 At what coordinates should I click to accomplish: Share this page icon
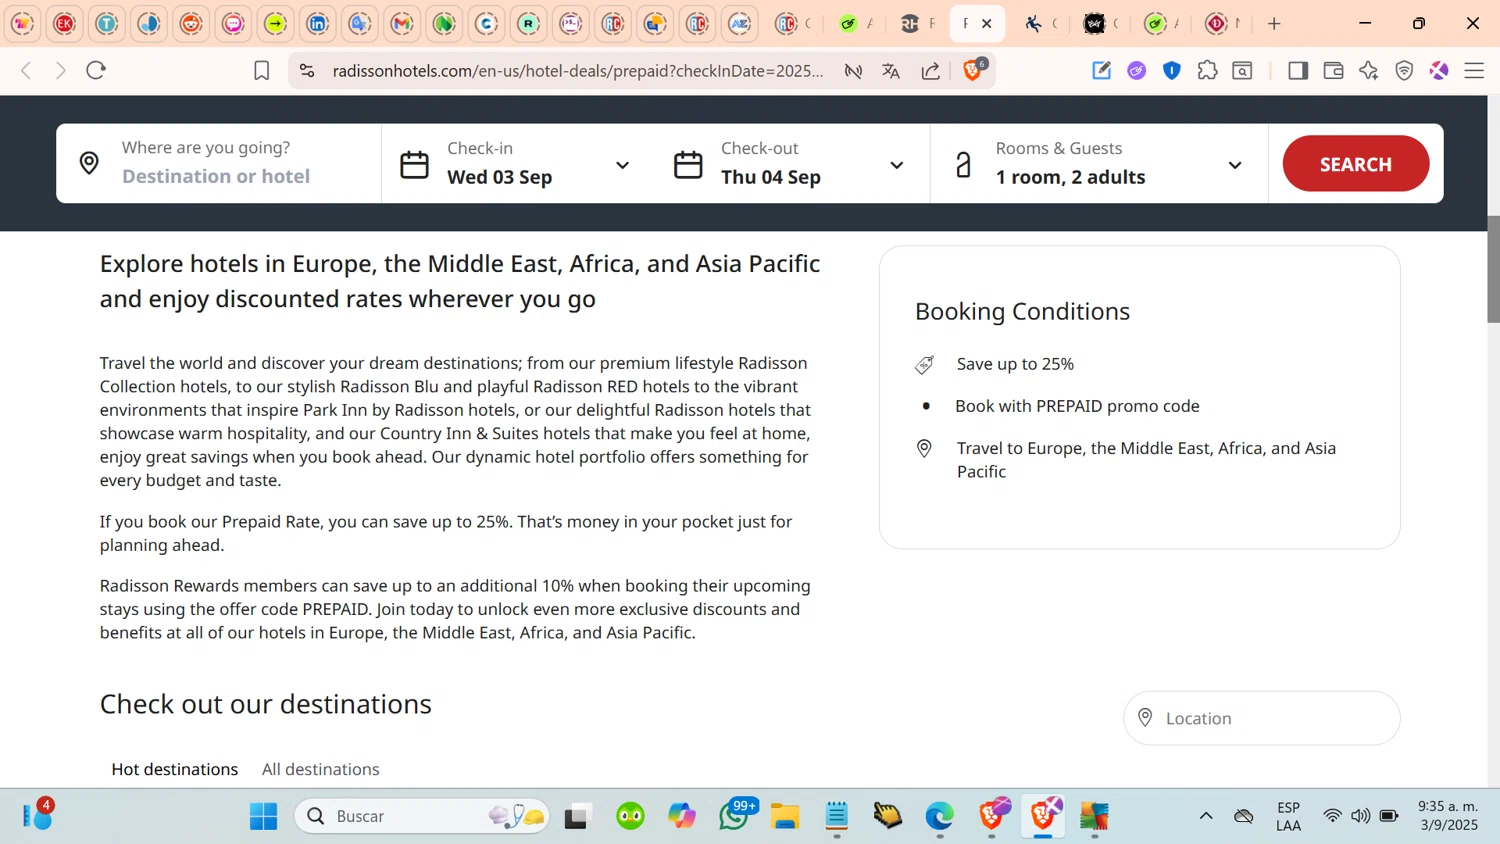coord(930,71)
